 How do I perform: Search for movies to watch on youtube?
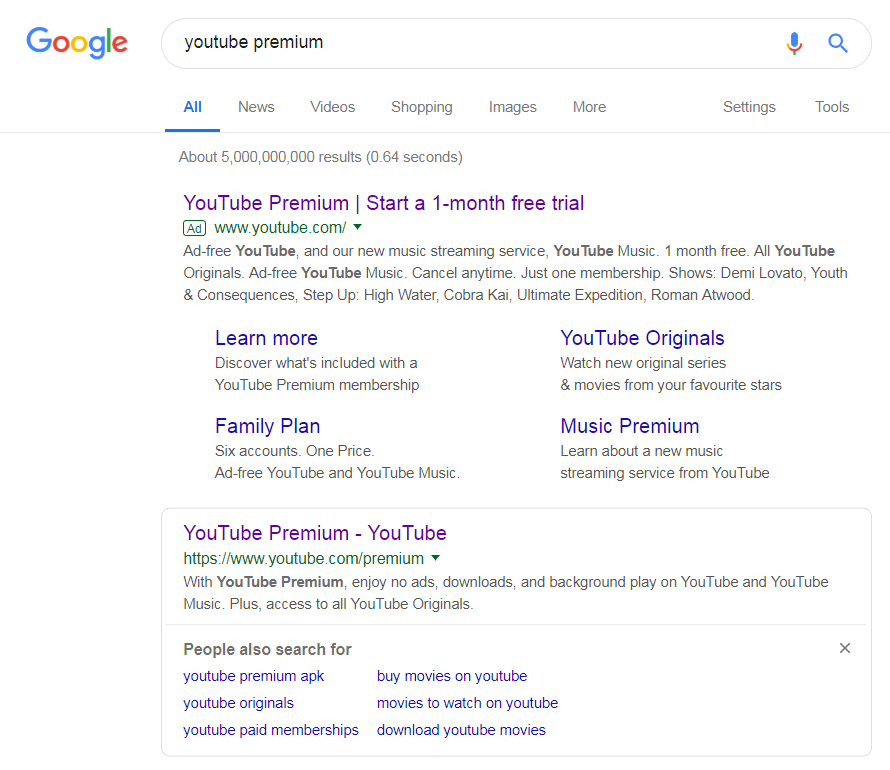[x=467, y=702]
